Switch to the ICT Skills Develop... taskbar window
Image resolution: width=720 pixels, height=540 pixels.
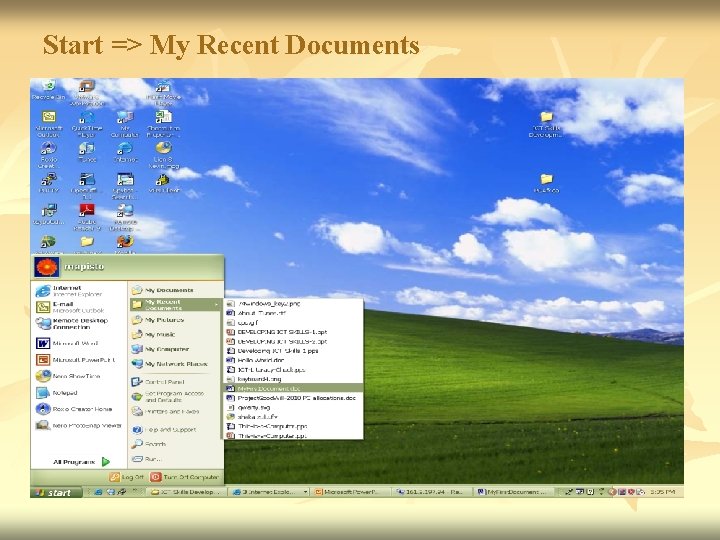[187, 492]
